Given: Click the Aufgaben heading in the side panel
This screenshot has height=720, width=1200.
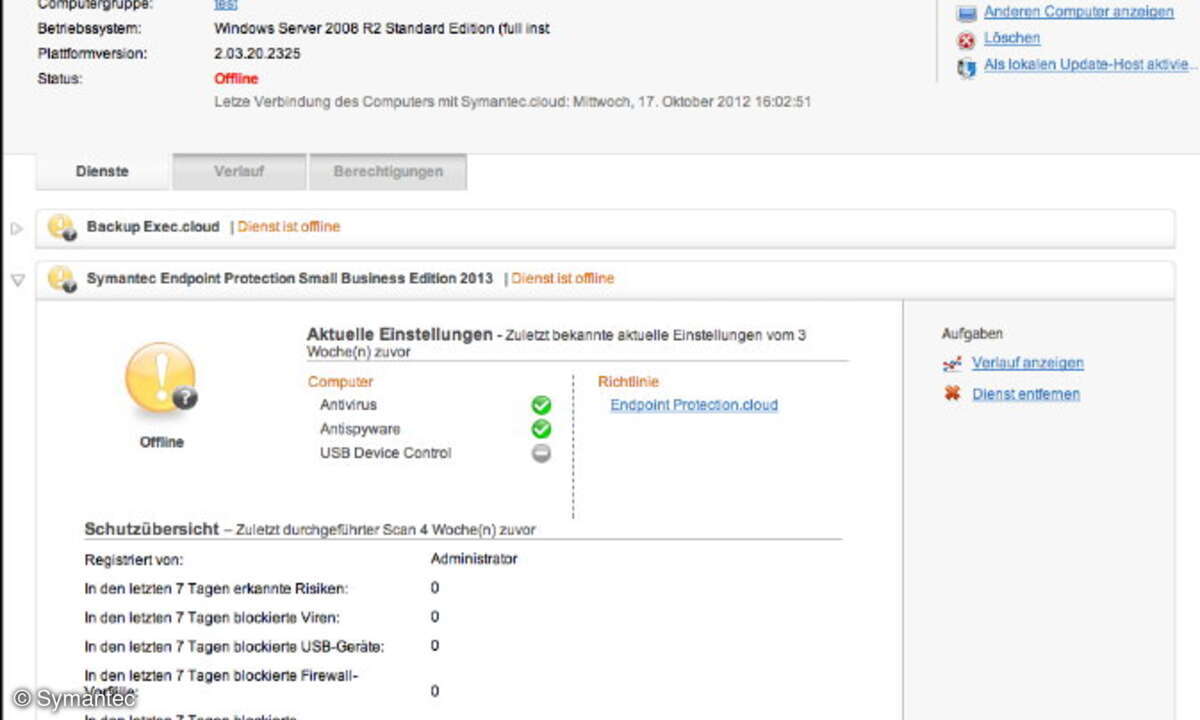Looking at the screenshot, I should point(972,333).
